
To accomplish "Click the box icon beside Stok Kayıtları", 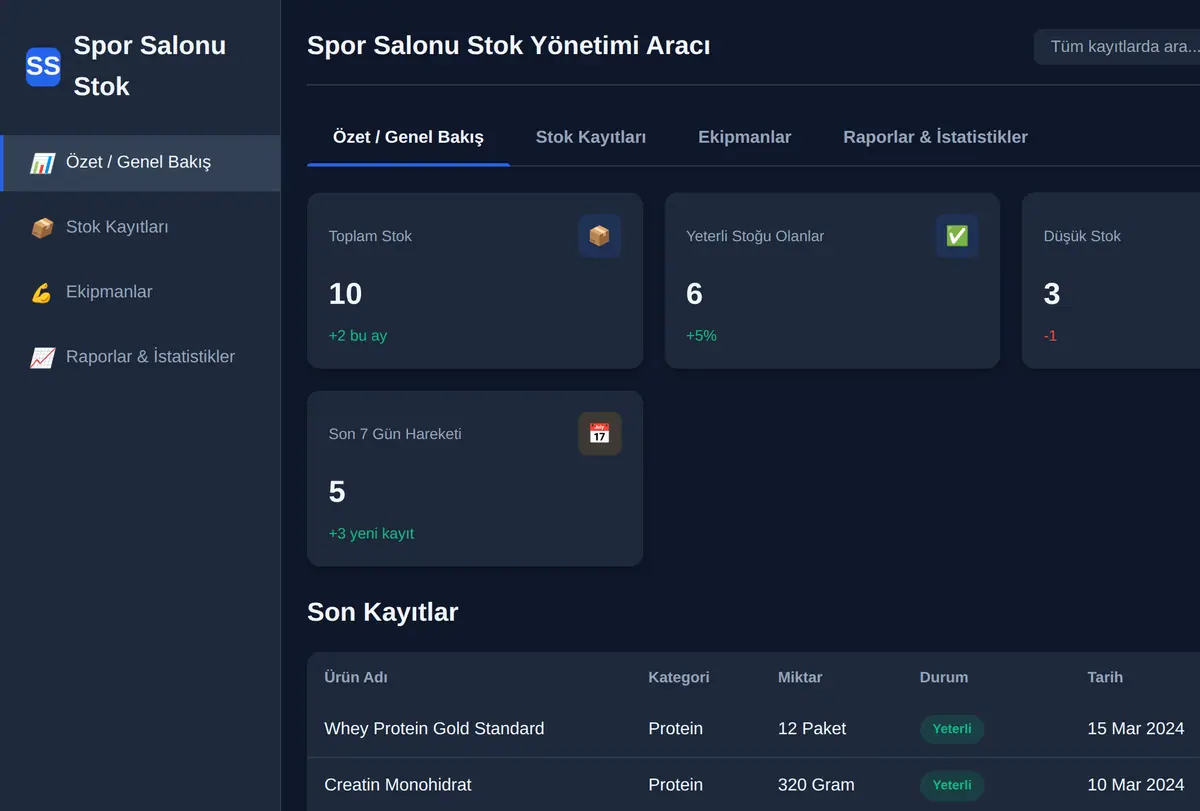I will (42, 228).
